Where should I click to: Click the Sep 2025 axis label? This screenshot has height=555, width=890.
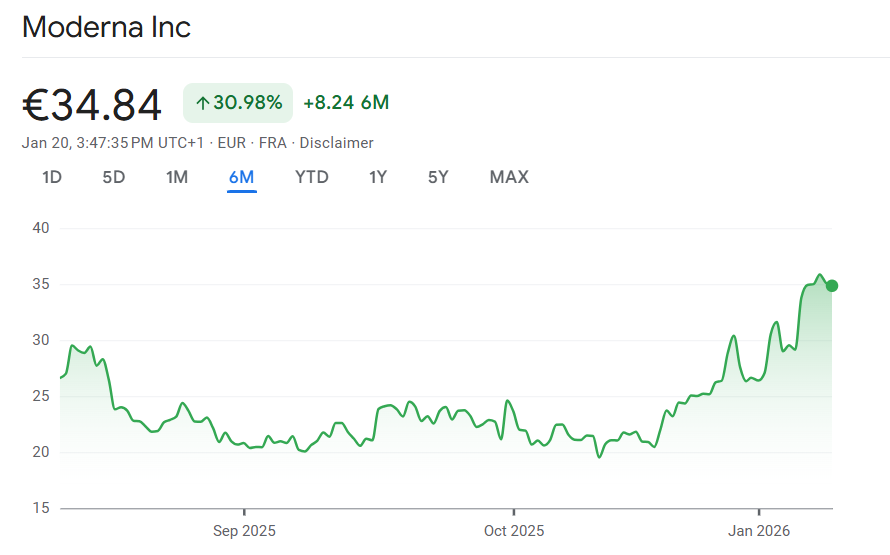tap(244, 531)
